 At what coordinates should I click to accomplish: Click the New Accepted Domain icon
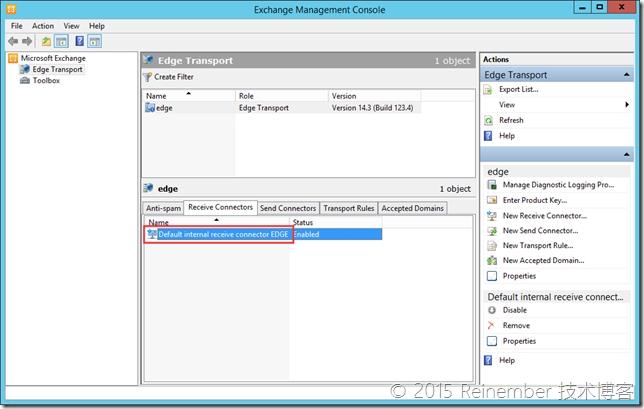tap(492, 260)
